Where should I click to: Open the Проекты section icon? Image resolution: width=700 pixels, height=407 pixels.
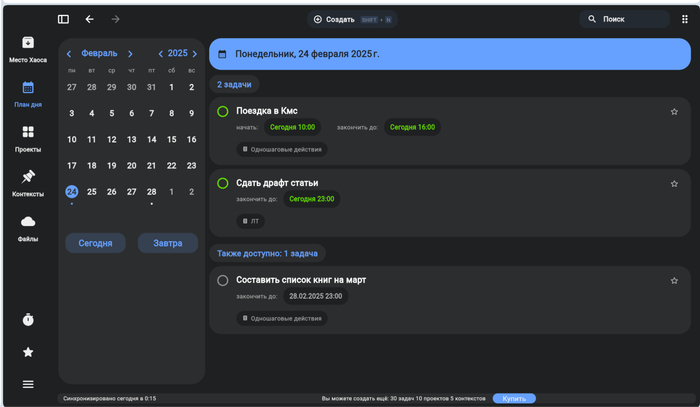(x=28, y=132)
